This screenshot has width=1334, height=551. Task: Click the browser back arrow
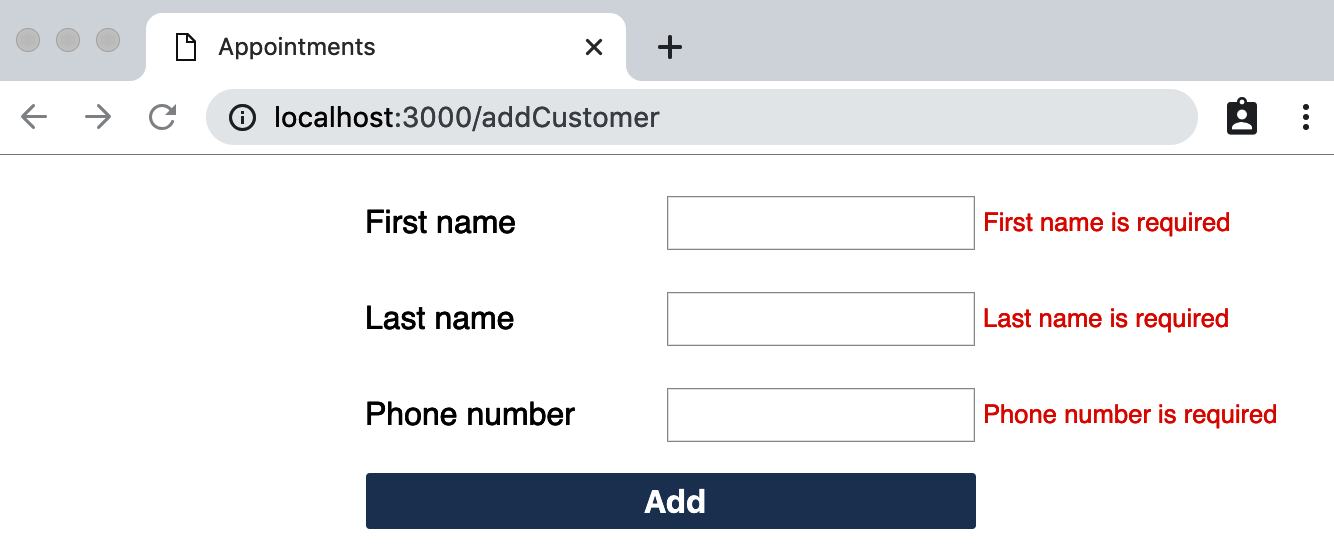pyautogui.click(x=34, y=117)
